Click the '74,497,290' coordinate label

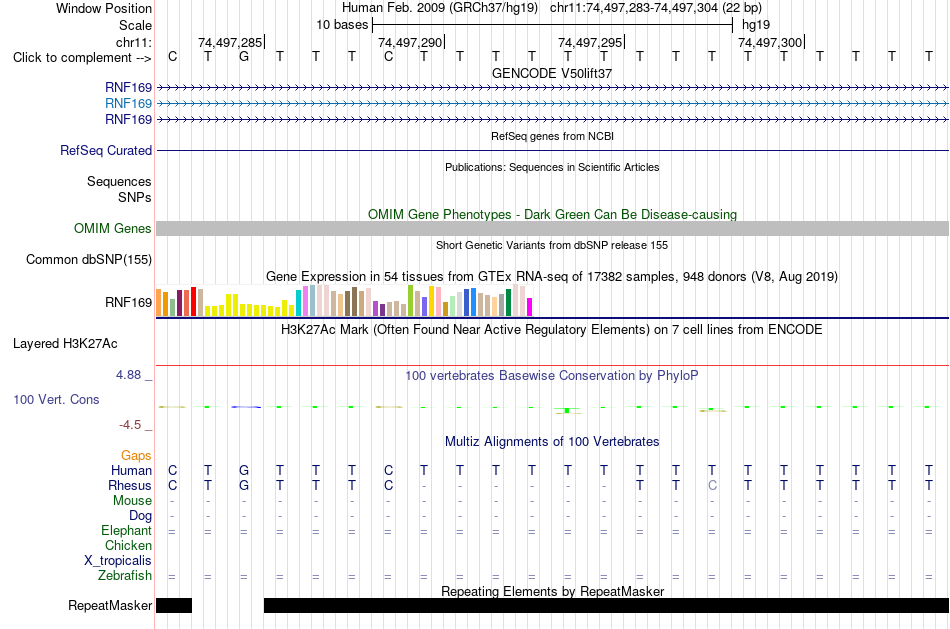pyautogui.click(x=410, y=42)
